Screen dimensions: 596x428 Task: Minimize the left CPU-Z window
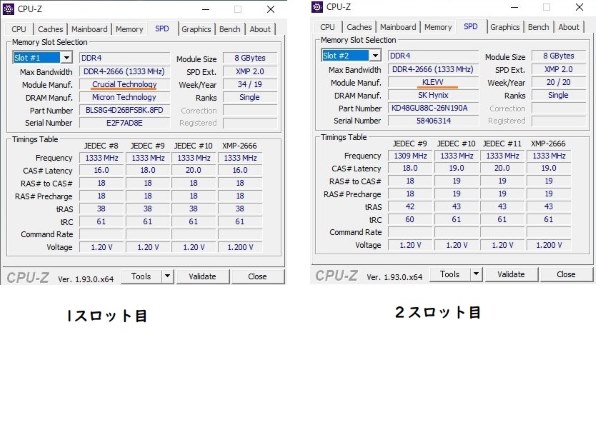[206, 10]
